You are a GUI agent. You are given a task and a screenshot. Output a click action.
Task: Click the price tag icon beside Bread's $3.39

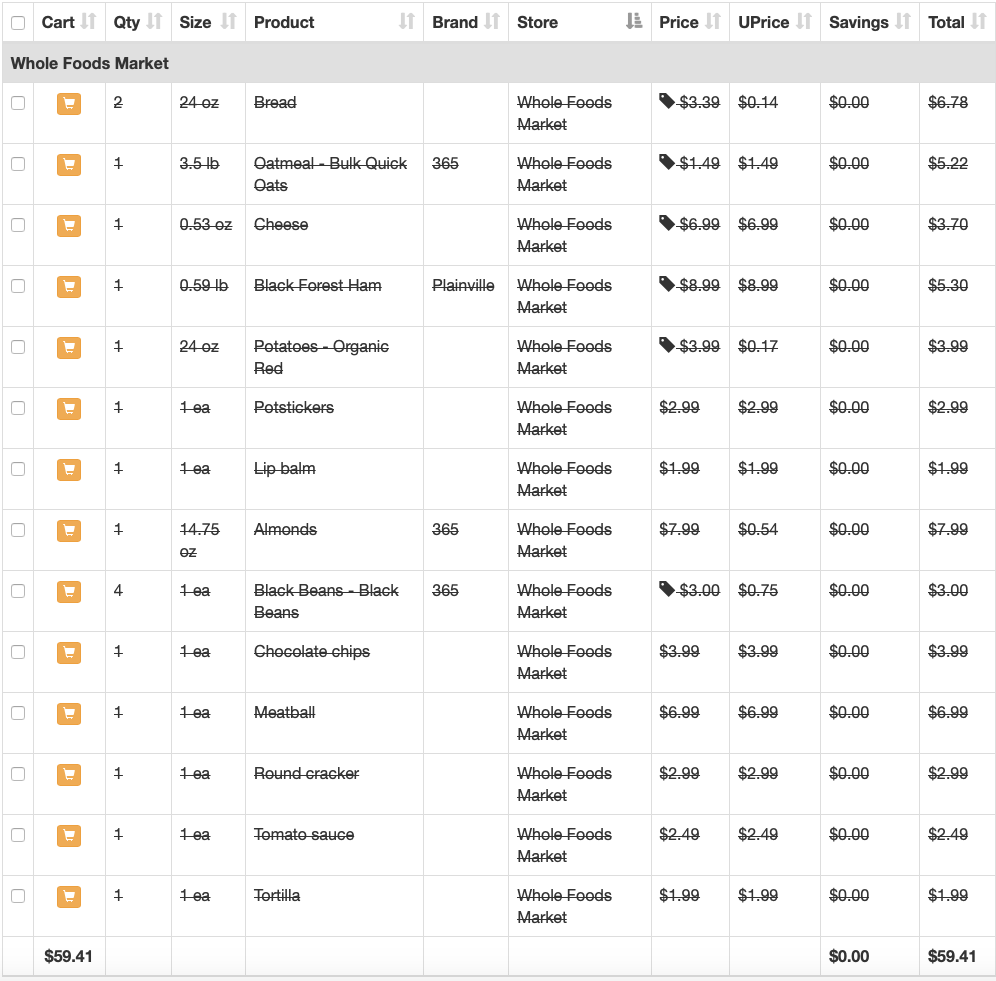click(x=666, y=101)
